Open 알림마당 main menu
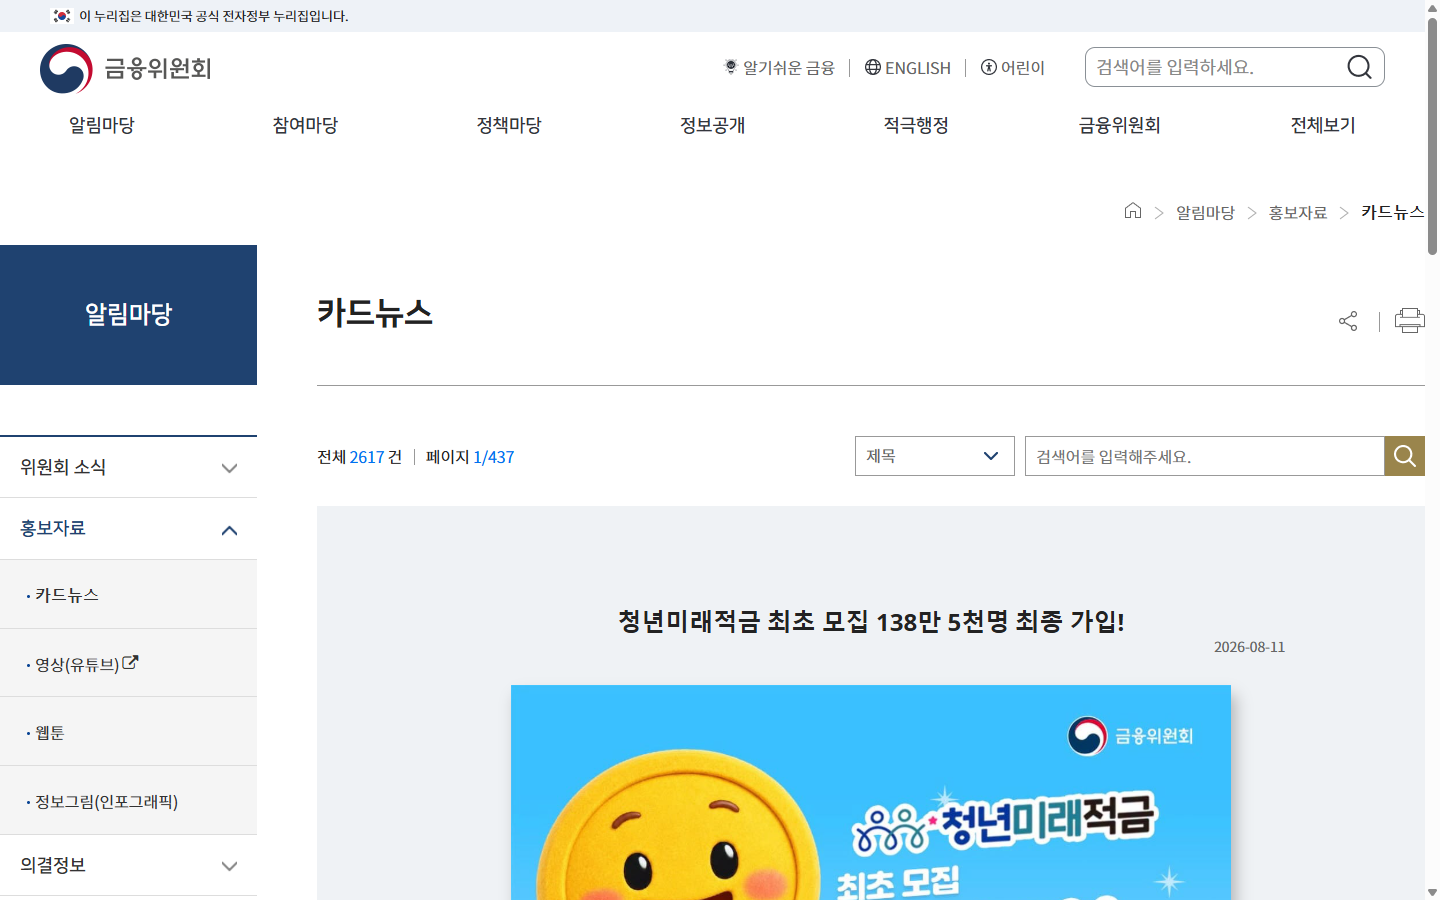This screenshot has height=900, width=1440. (102, 125)
